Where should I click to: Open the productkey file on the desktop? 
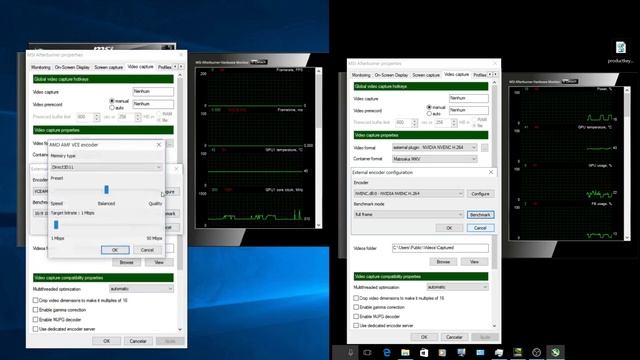point(620,52)
